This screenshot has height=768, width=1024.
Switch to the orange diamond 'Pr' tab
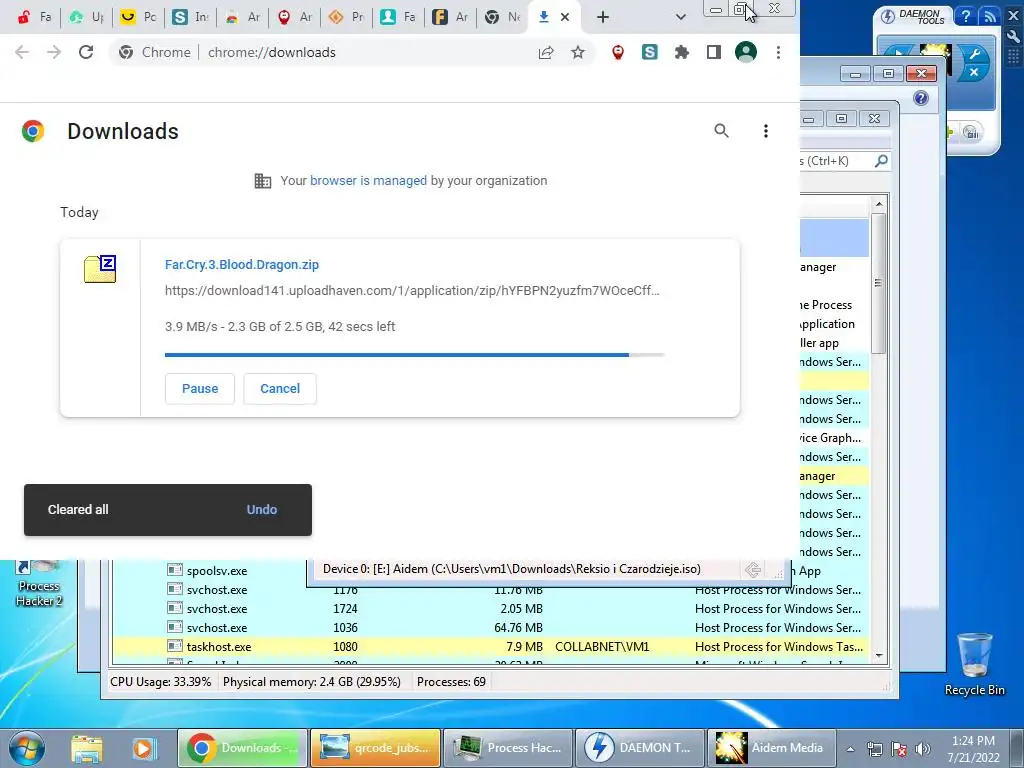pyautogui.click(x=347, y=18)
